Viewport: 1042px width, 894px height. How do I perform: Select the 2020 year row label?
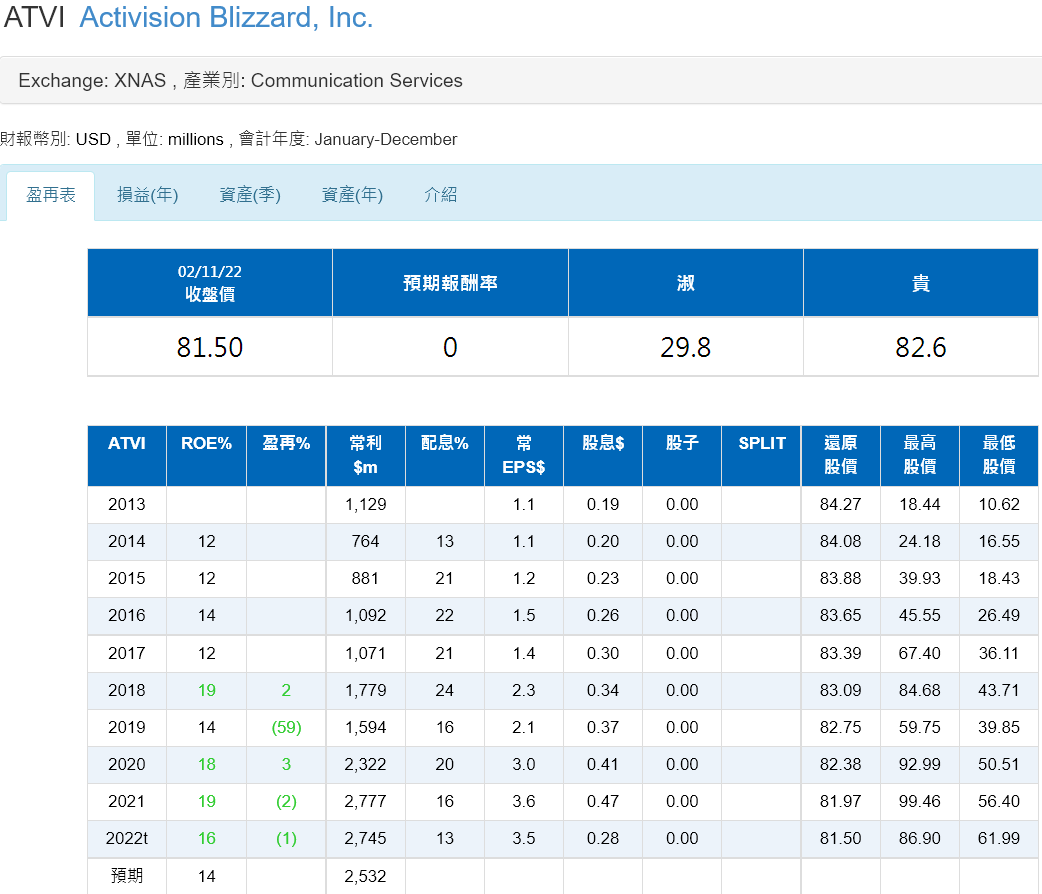point(127,764)
